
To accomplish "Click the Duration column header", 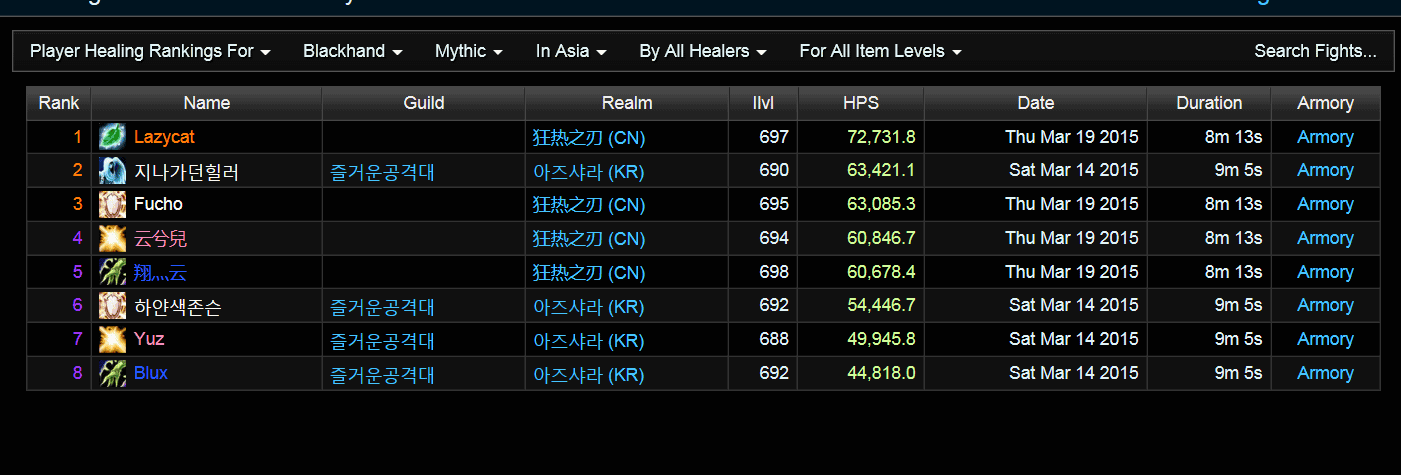I will 1208,103.
